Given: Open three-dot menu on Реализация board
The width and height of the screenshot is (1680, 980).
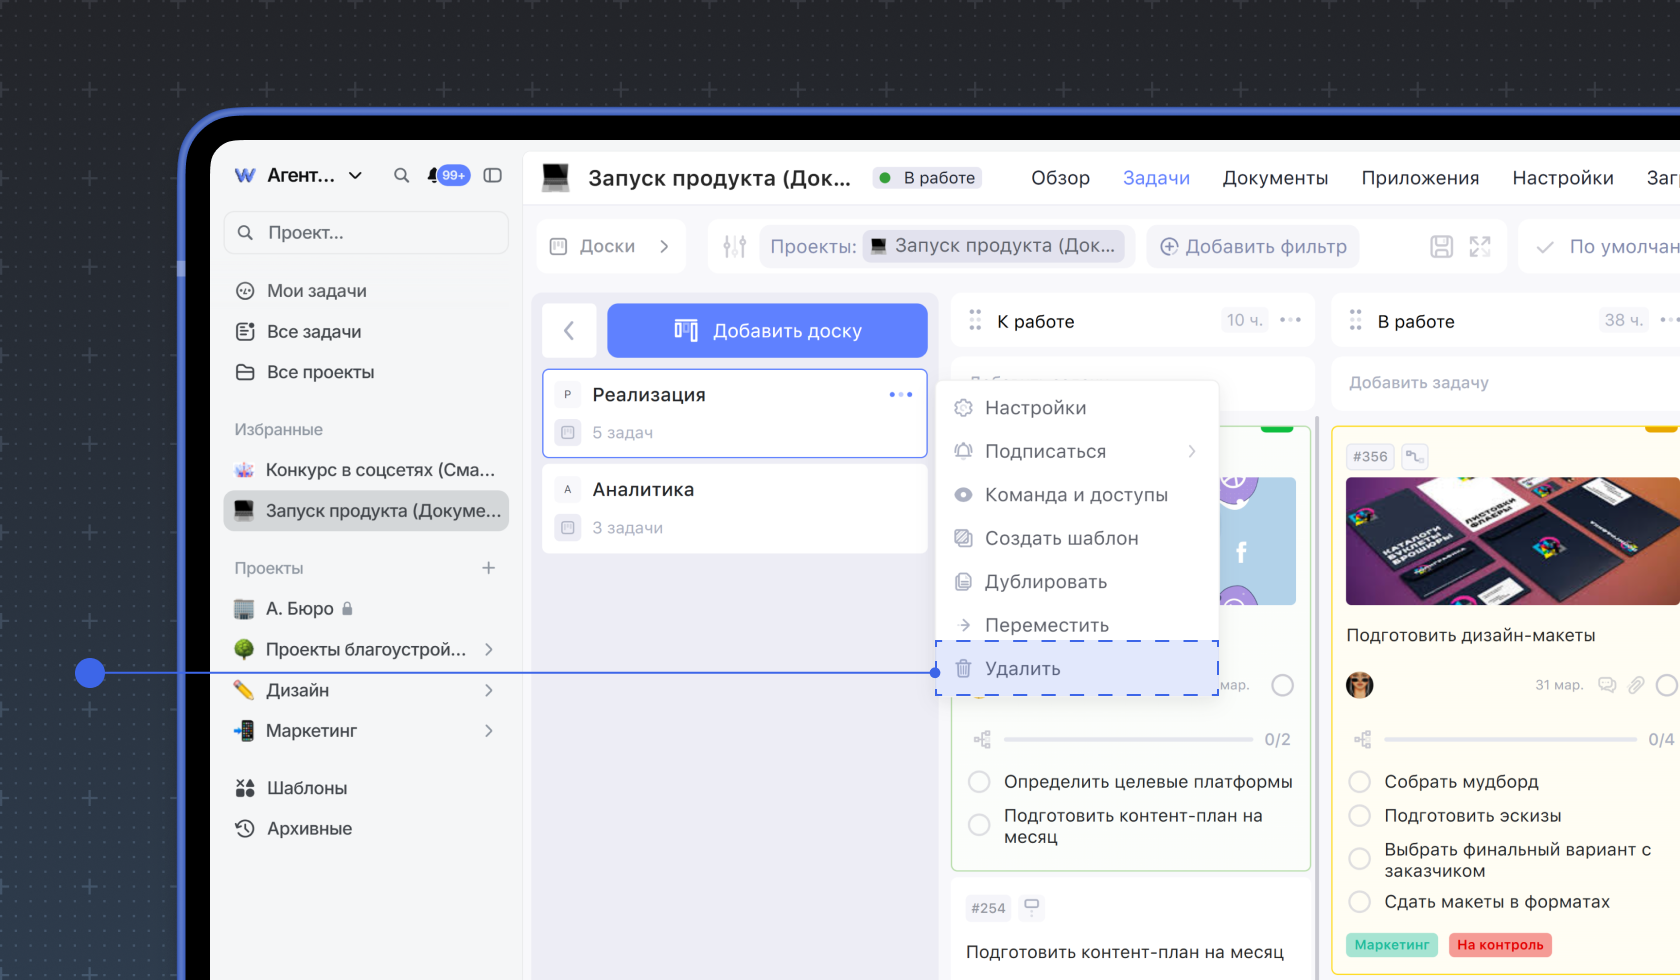Looking at the screenshot, I should coord(900,395).
